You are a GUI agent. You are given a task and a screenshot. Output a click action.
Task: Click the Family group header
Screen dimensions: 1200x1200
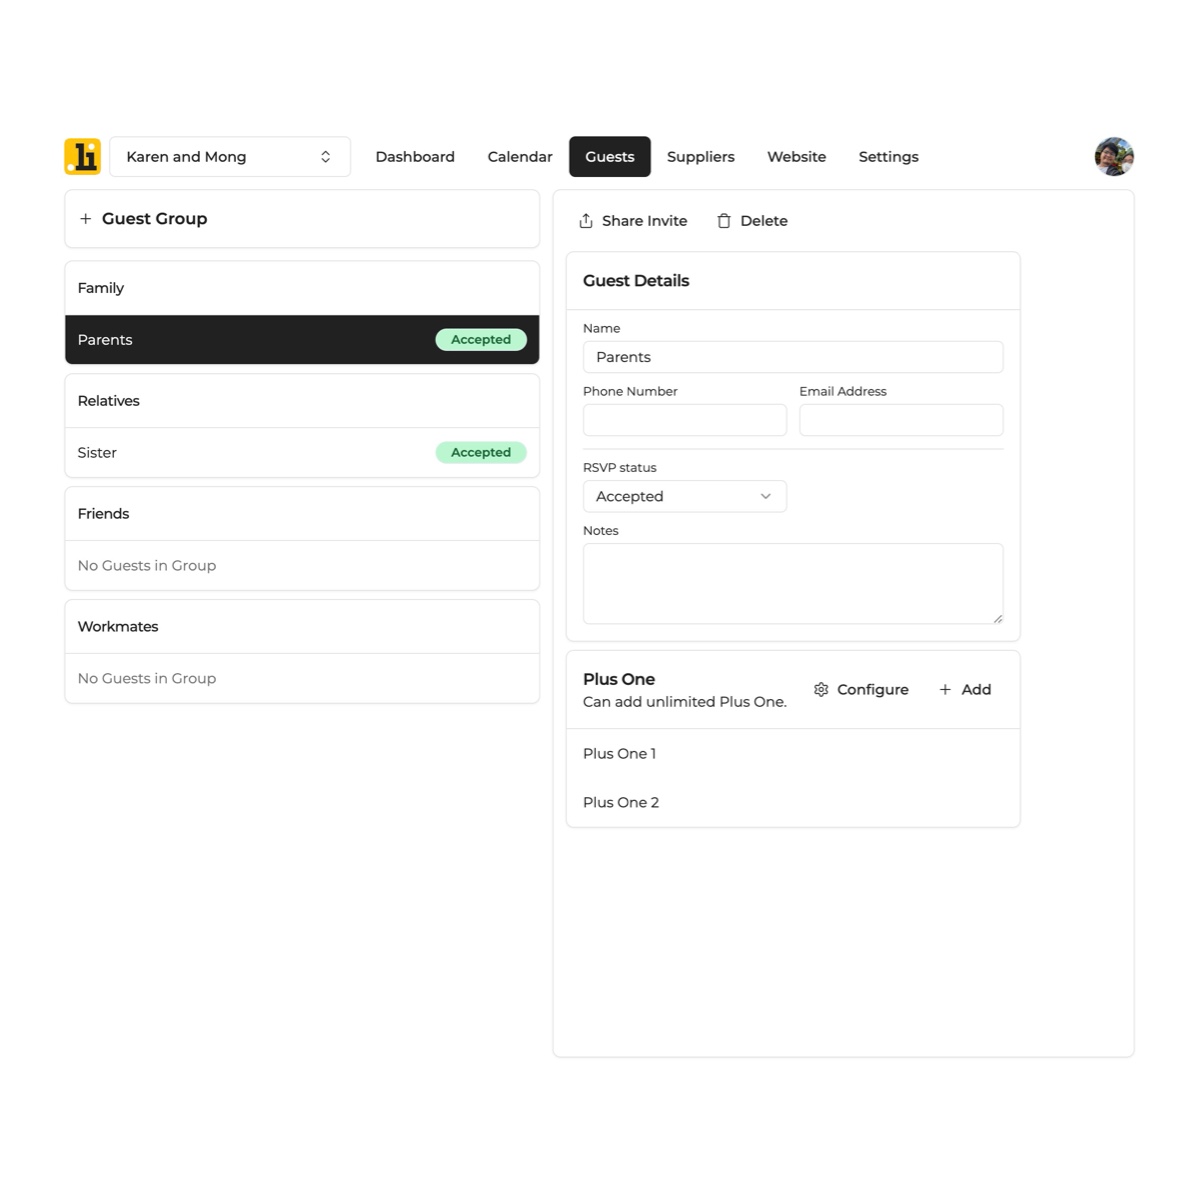tap(302, 288)
